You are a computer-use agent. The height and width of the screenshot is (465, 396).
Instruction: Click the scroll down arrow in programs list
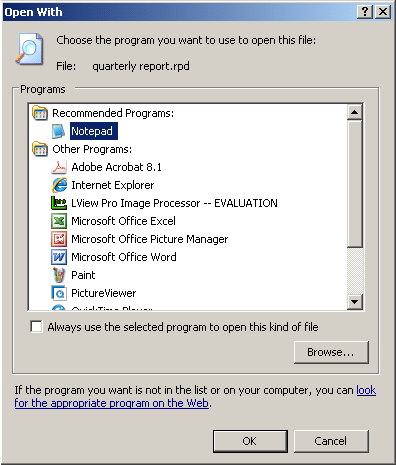(354, 302)
